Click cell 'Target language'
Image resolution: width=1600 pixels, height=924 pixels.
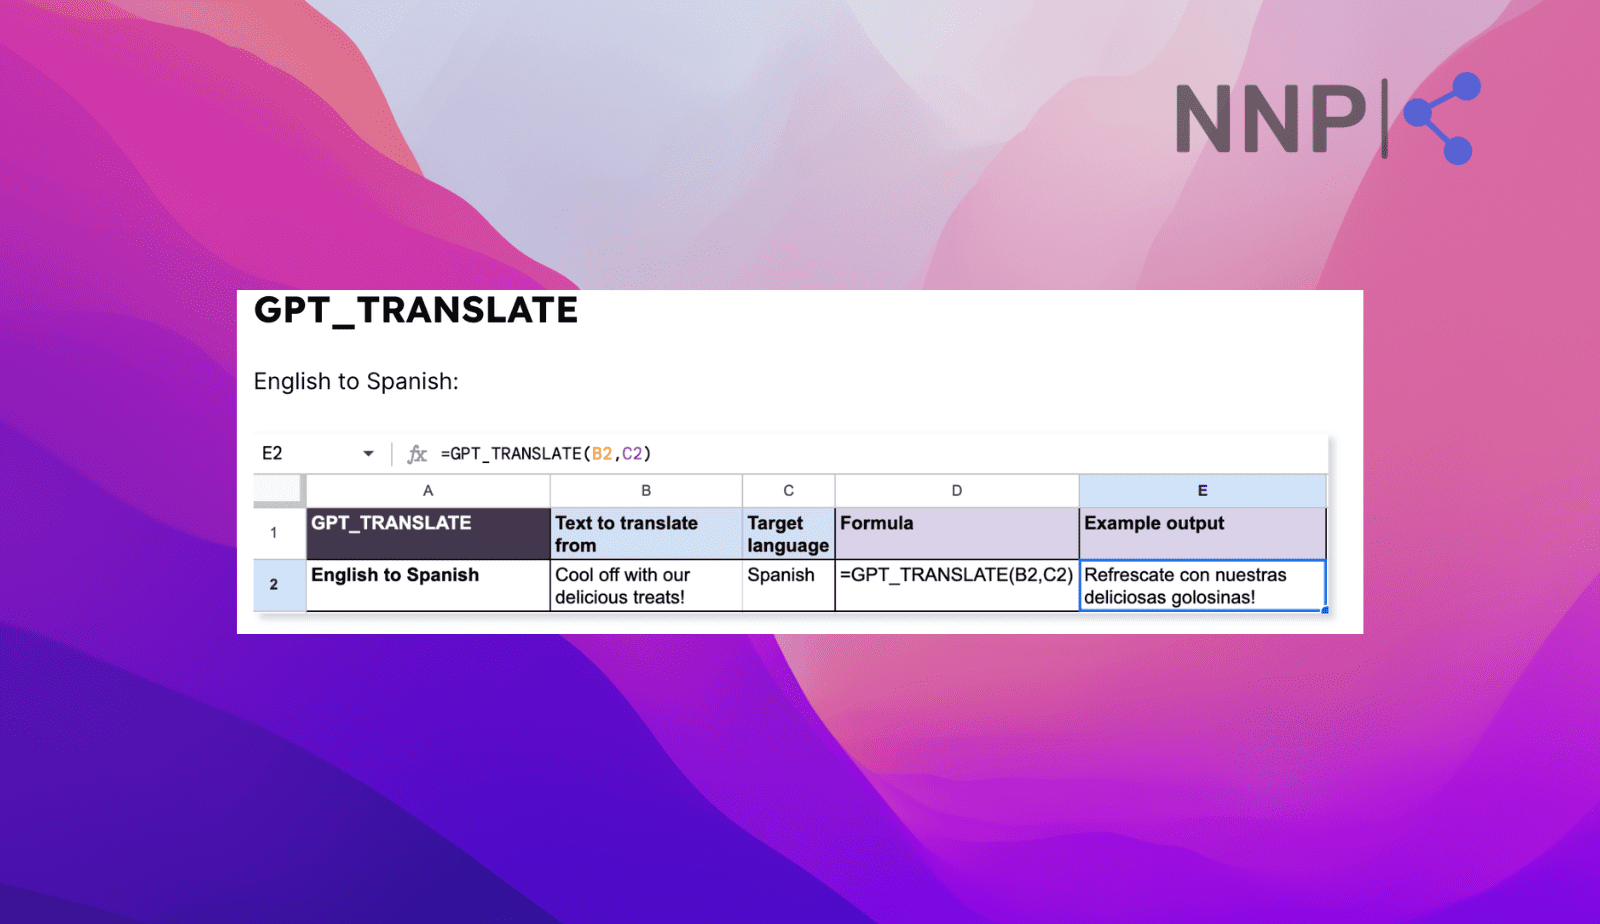[788, 533]
